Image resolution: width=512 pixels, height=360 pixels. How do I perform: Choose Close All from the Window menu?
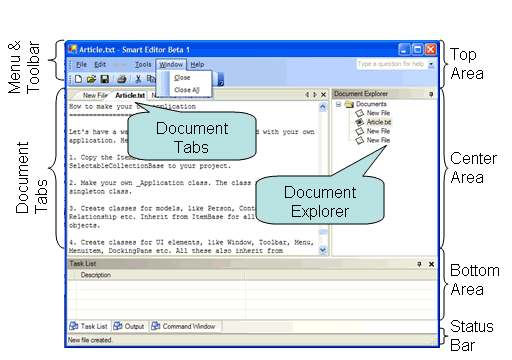(x=187, y=90)
